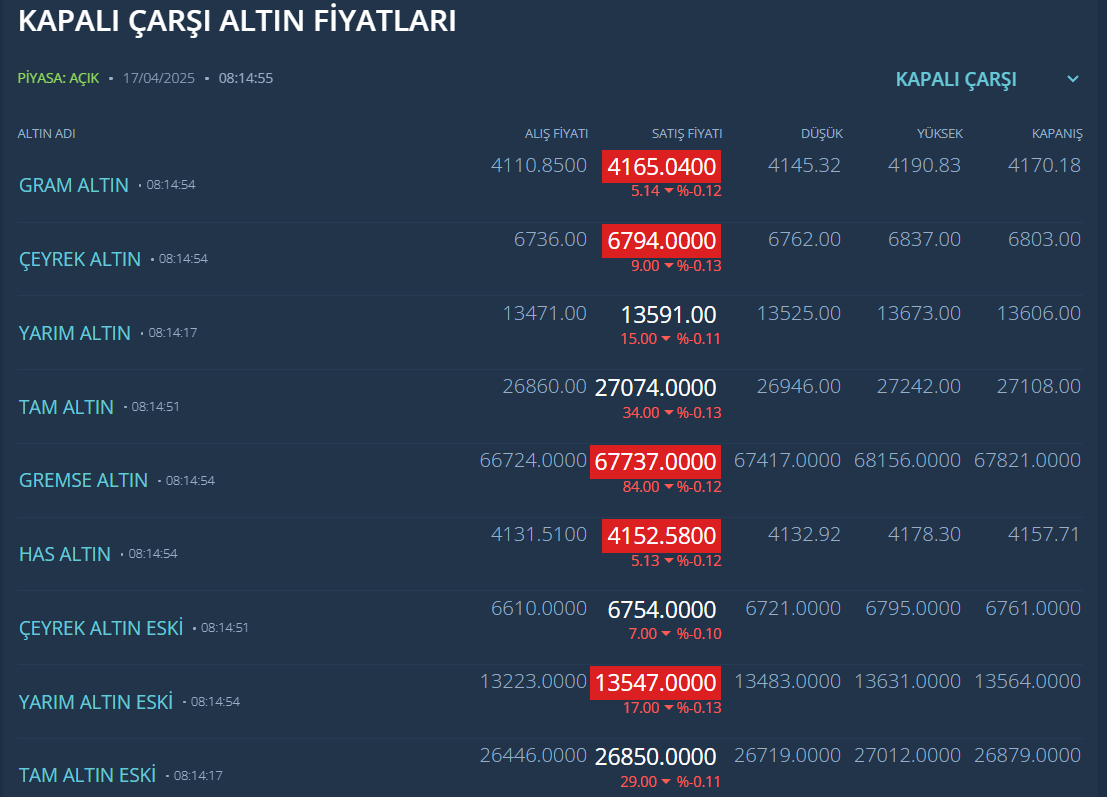Click GREMSE ALTIN highlighted price 67737.0000
Image resolution: width=1107 pixels, height=797 pixels.
(655, 462)
